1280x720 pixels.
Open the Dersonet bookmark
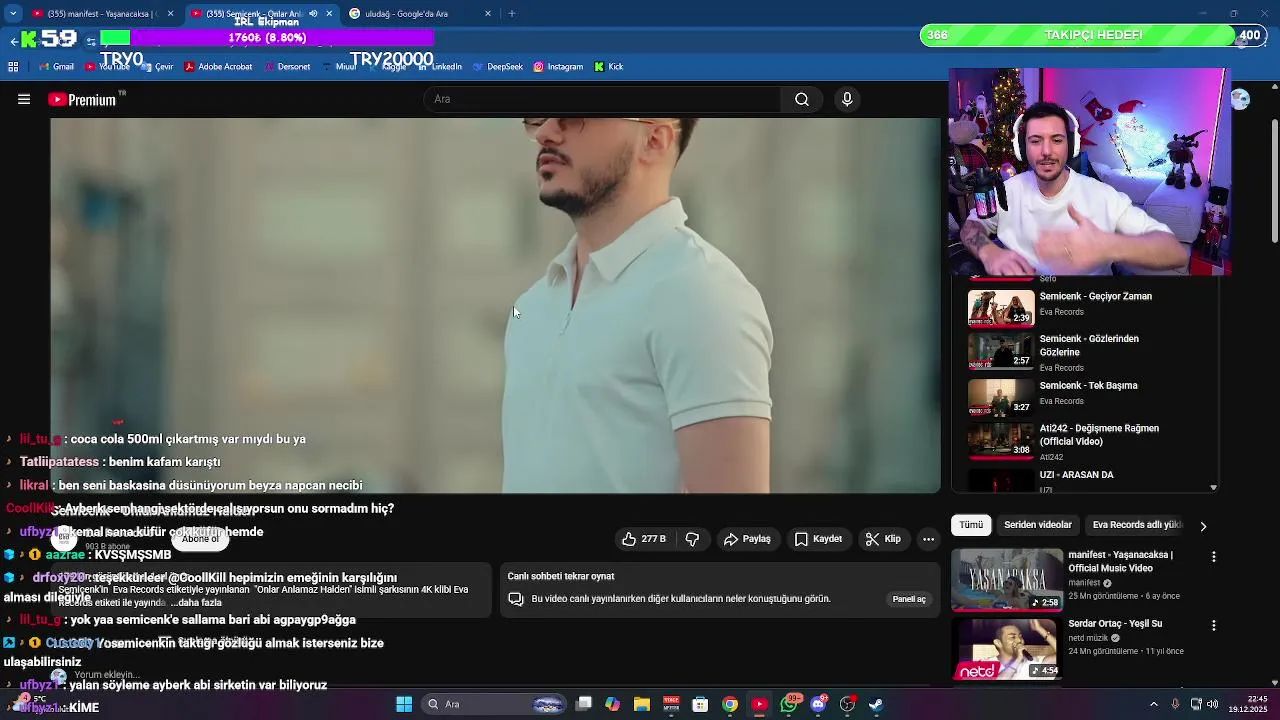coord(286,67)
